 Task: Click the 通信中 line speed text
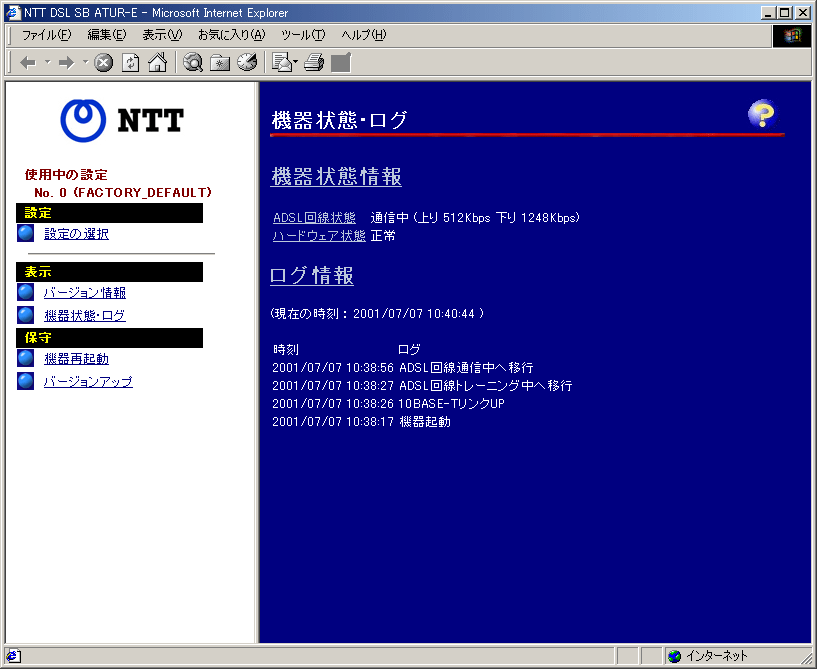pos(475,218)
